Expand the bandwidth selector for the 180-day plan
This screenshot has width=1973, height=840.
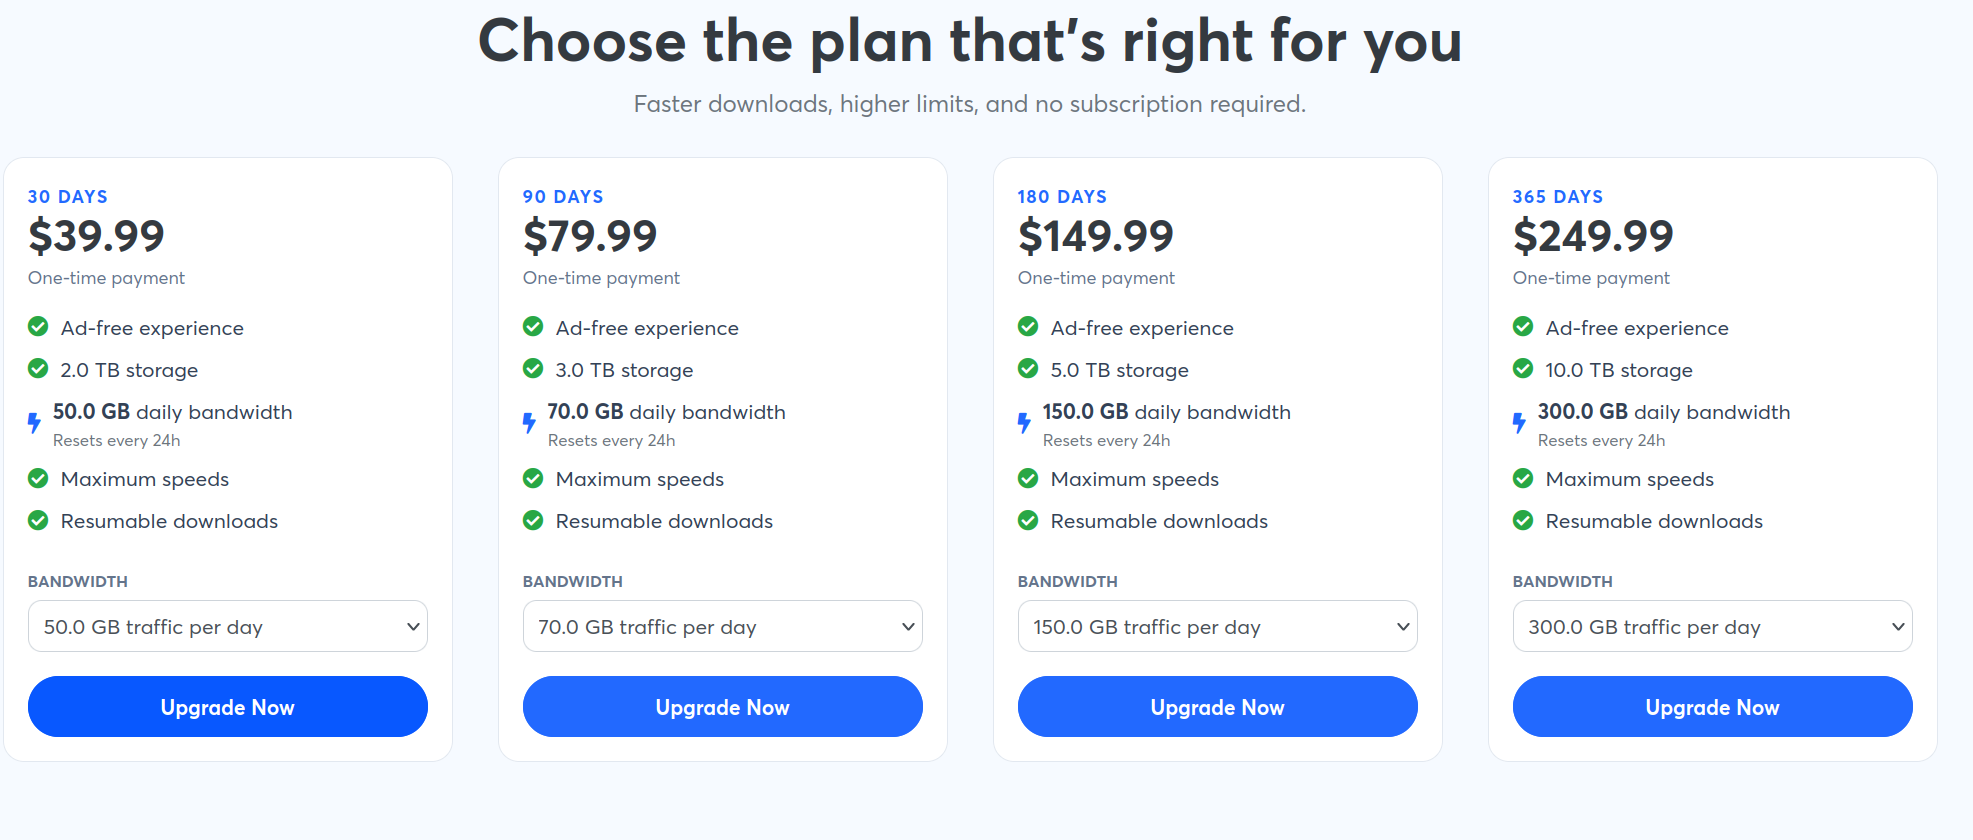click(x=1217, y=626)
